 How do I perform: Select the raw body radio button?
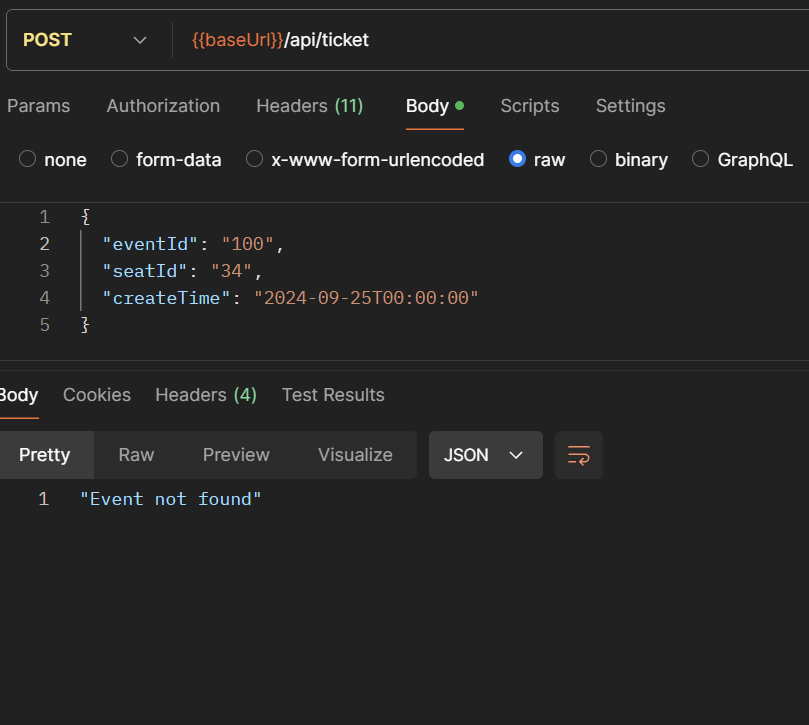pyautogui.click(x=517, y=159)
